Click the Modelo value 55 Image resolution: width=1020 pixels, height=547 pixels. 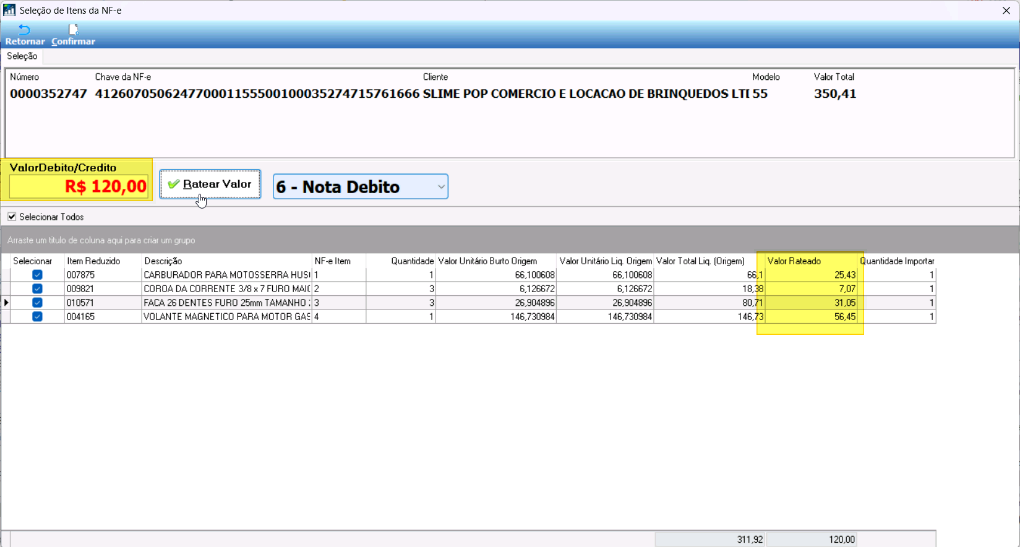760,94
